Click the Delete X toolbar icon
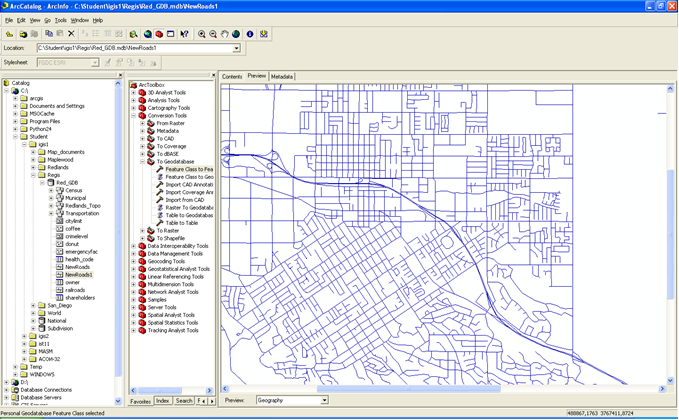 71,34
